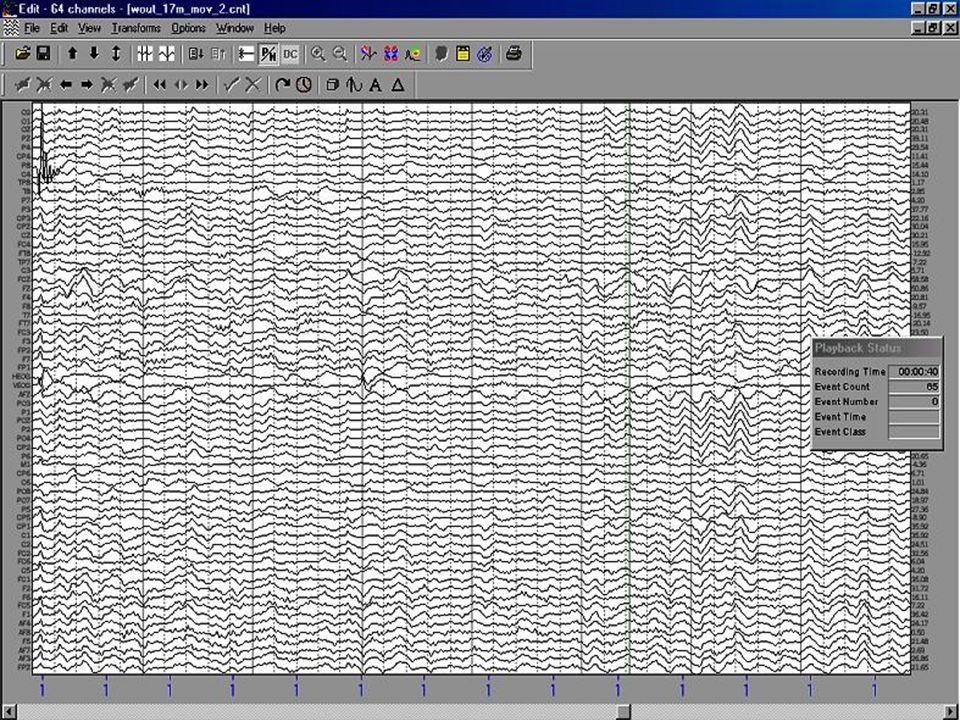Open a file with the folder icon
The width and height of the screenshot is (960, 720).
(23, 54)
